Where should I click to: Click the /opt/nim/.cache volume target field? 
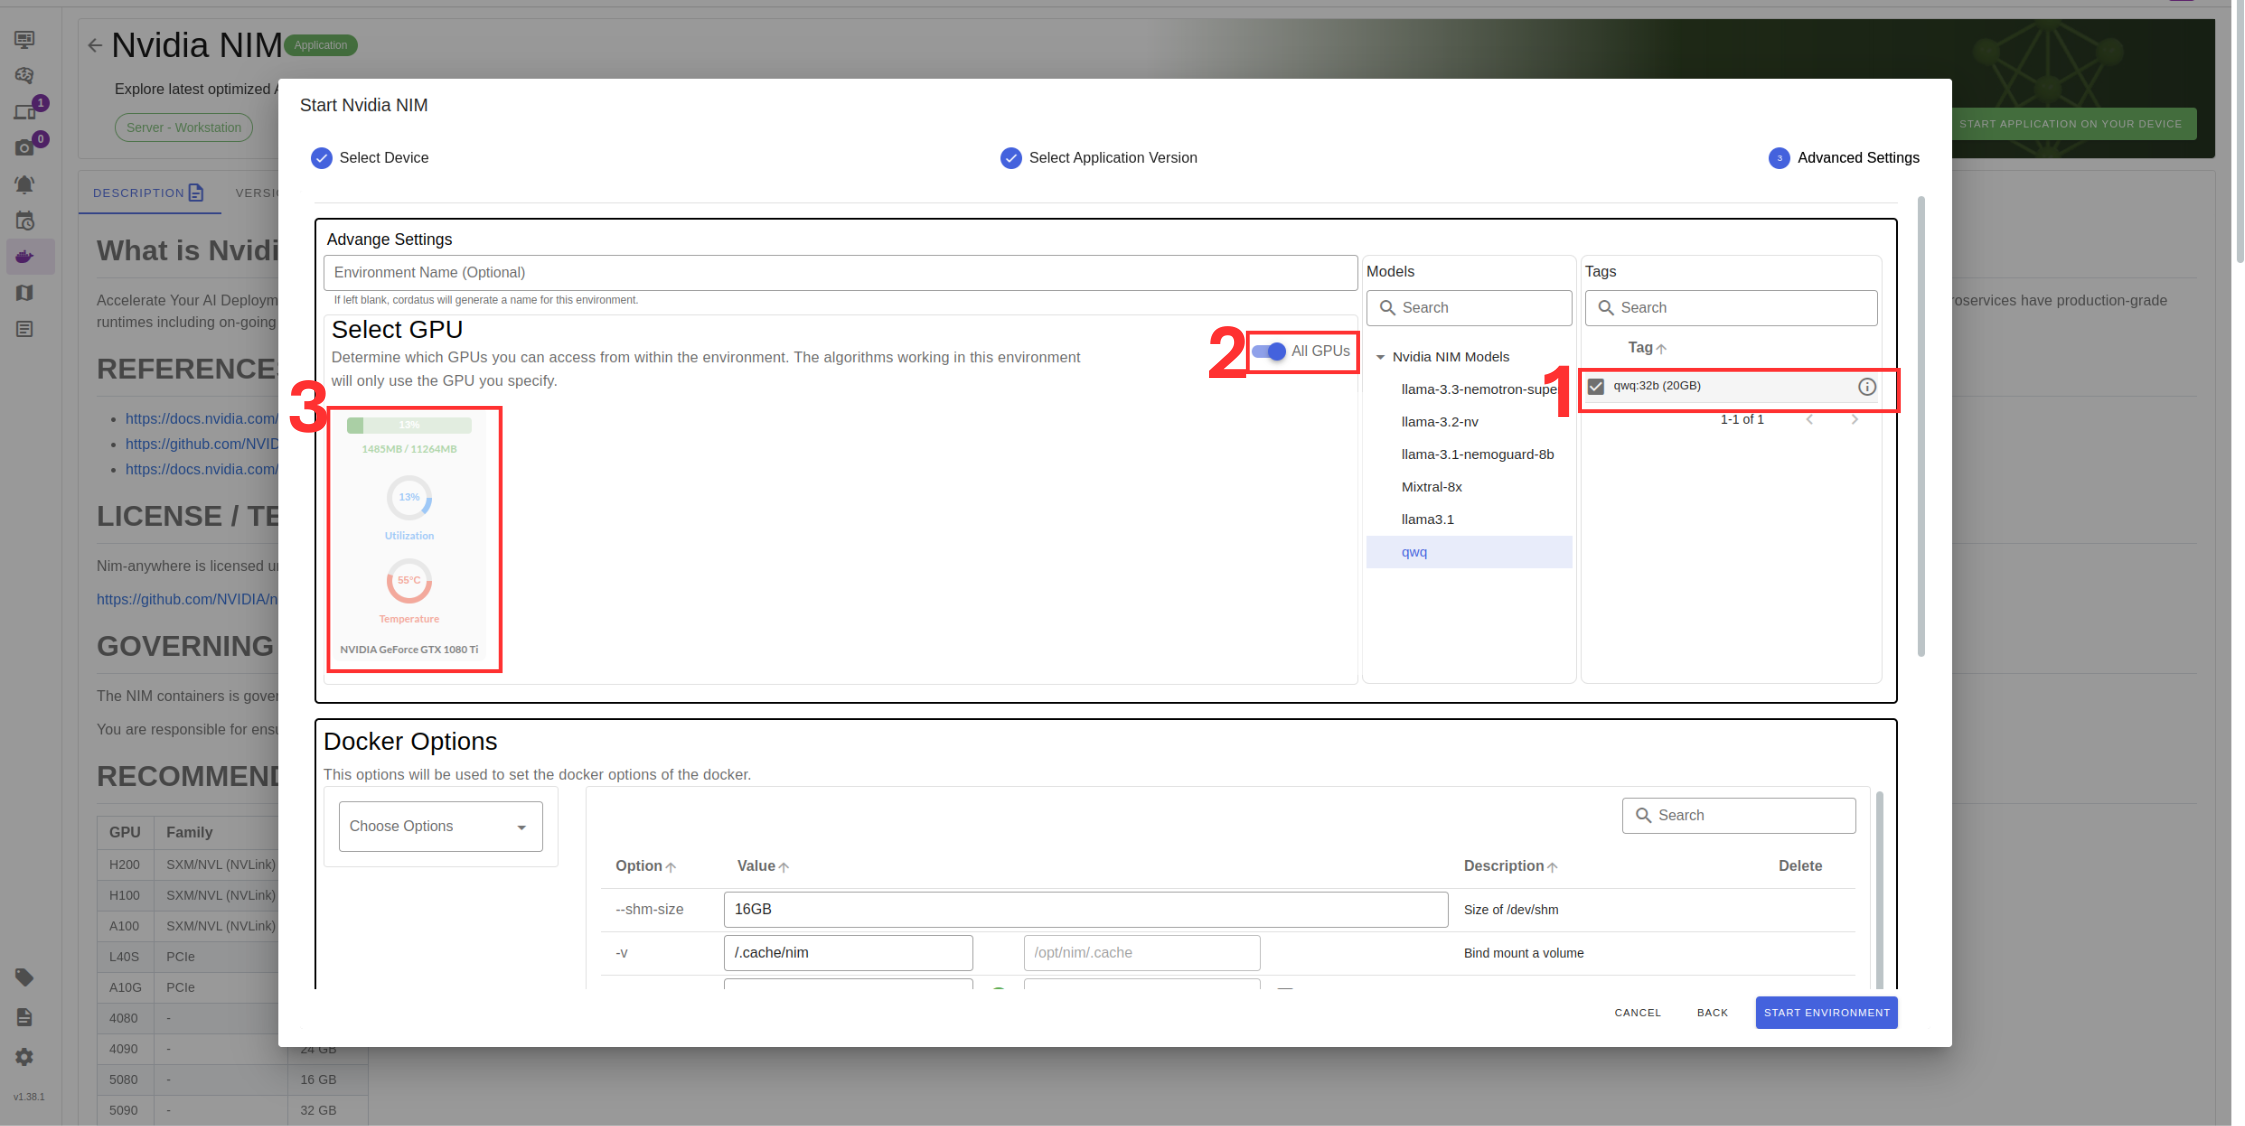click(x=1142, y=953)
